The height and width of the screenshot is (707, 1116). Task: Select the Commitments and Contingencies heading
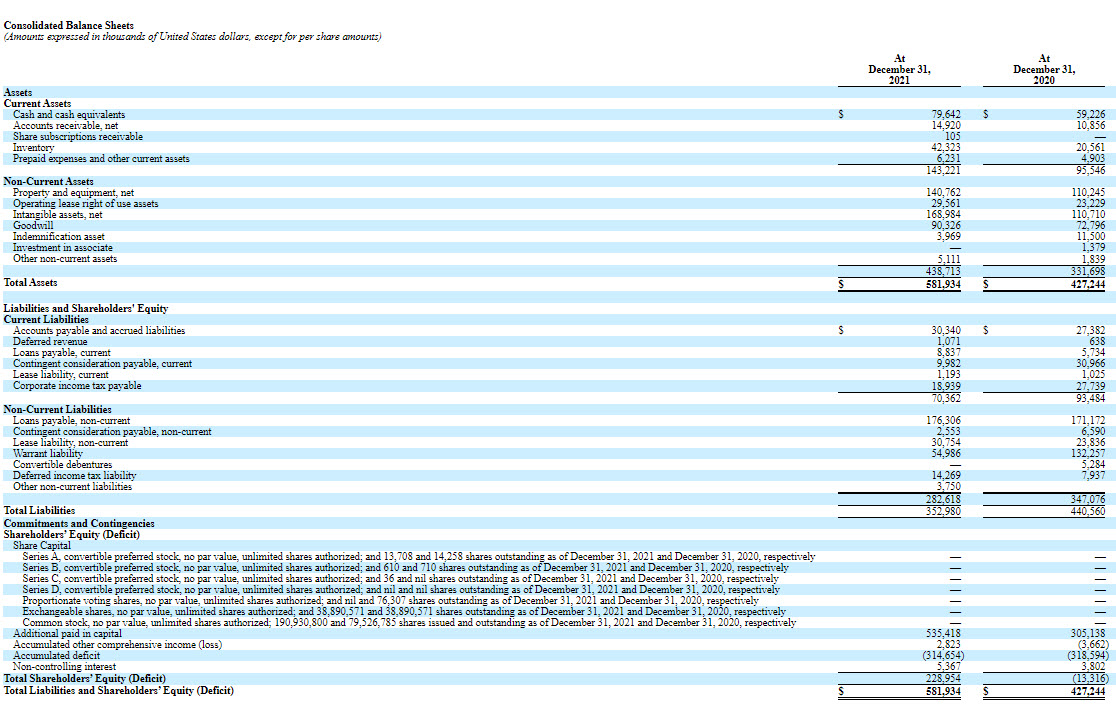pyautogui.click(x=79, y=523)
